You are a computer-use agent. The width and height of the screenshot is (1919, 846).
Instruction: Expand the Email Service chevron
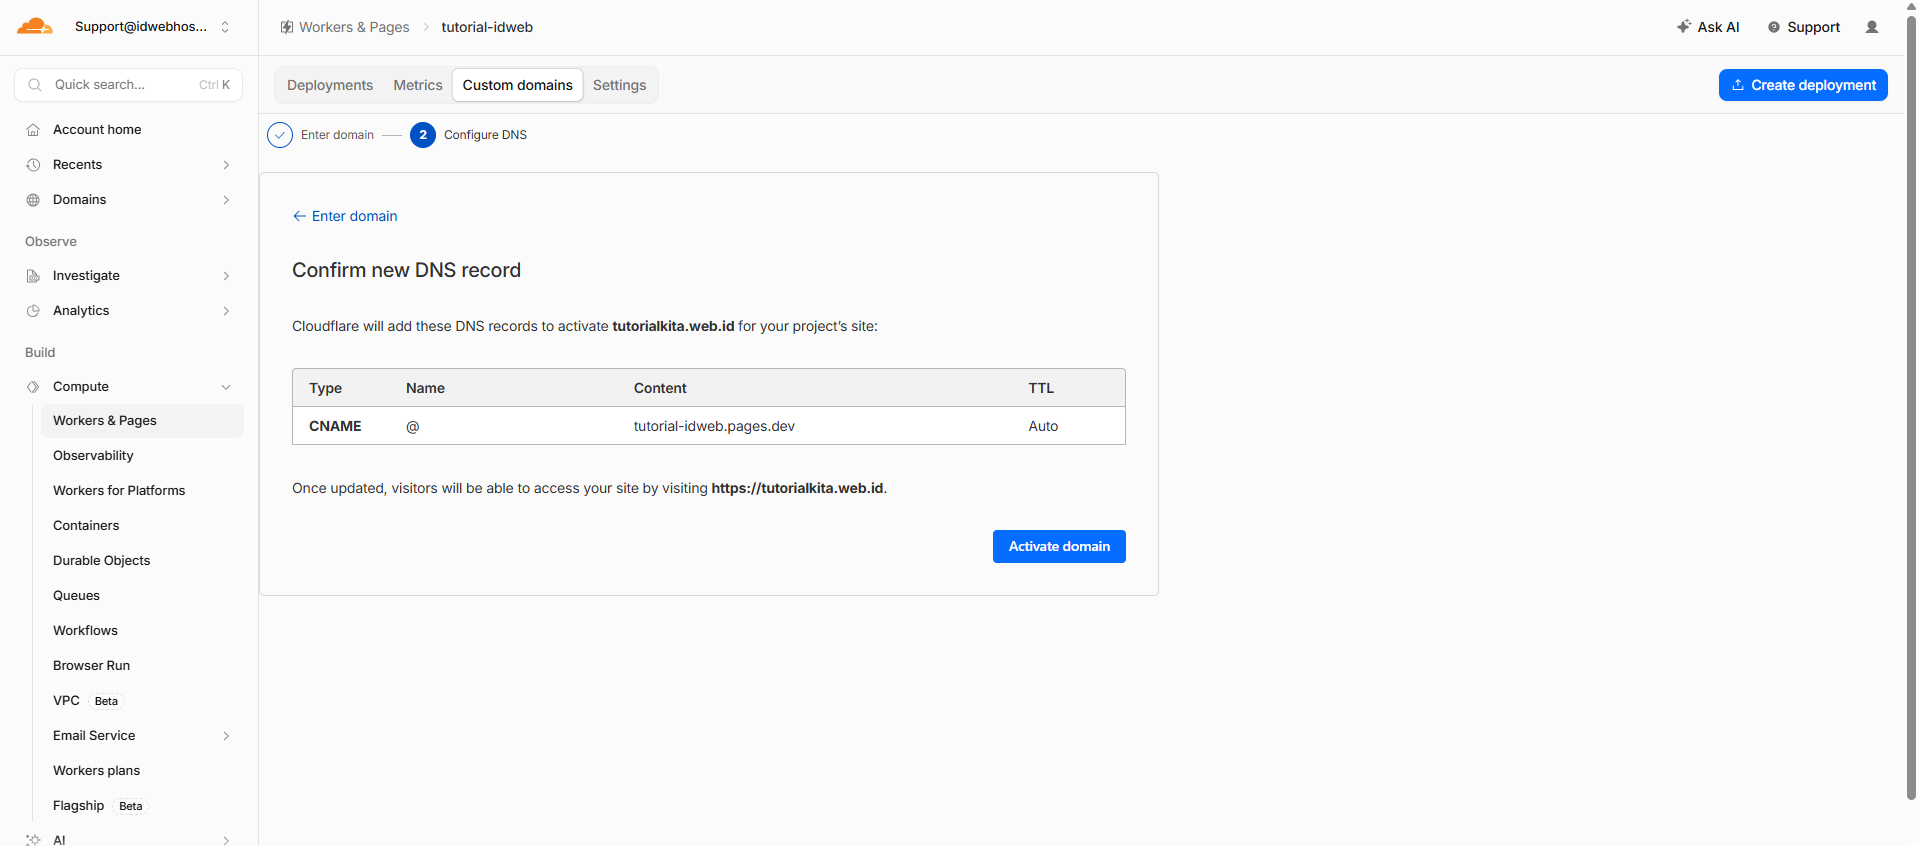click(x=226, y=736)
